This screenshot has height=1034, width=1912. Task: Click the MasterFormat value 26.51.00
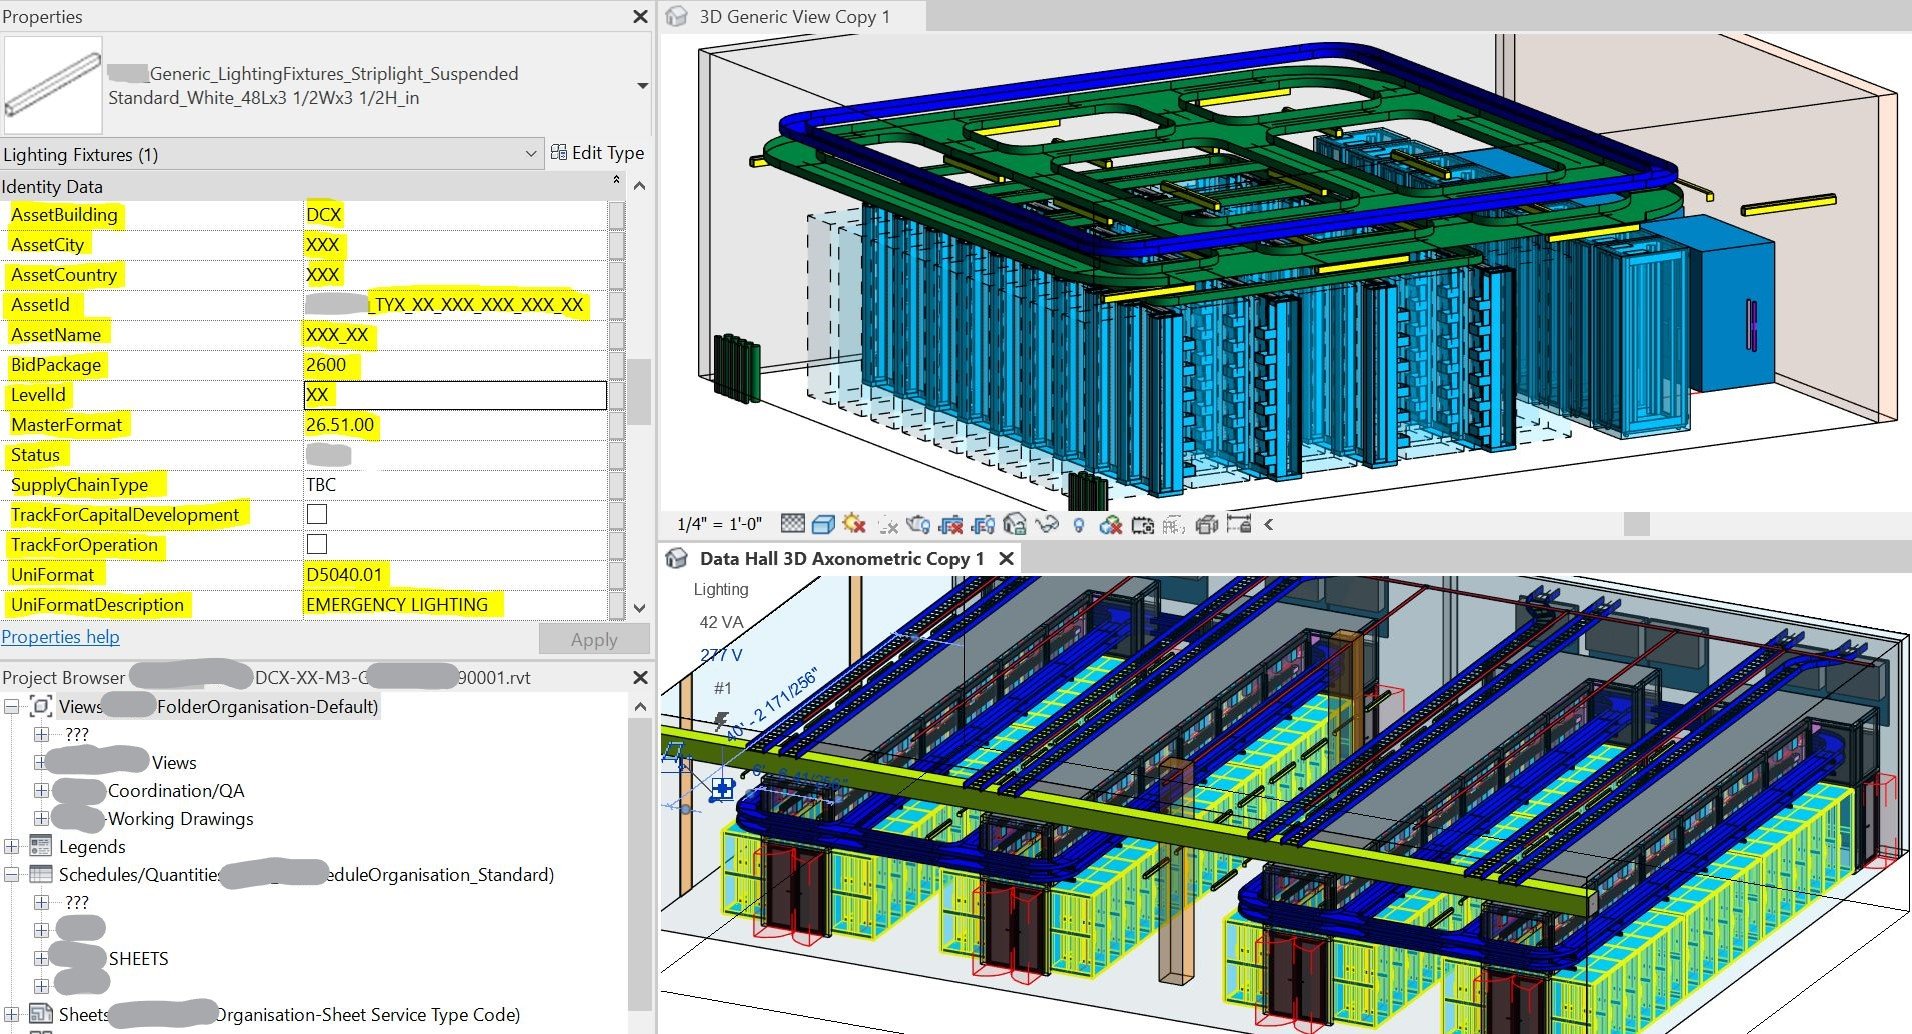coord(340,425)
